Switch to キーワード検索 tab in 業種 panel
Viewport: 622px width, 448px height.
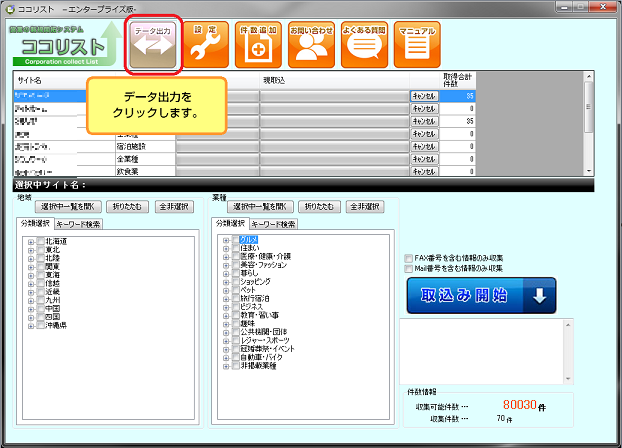pyautogui.click(x=273, y=224)
